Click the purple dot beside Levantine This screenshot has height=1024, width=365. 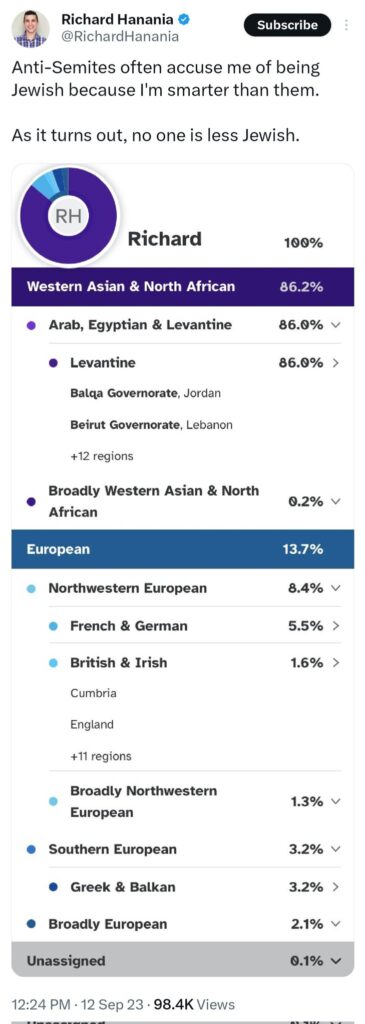54,362
